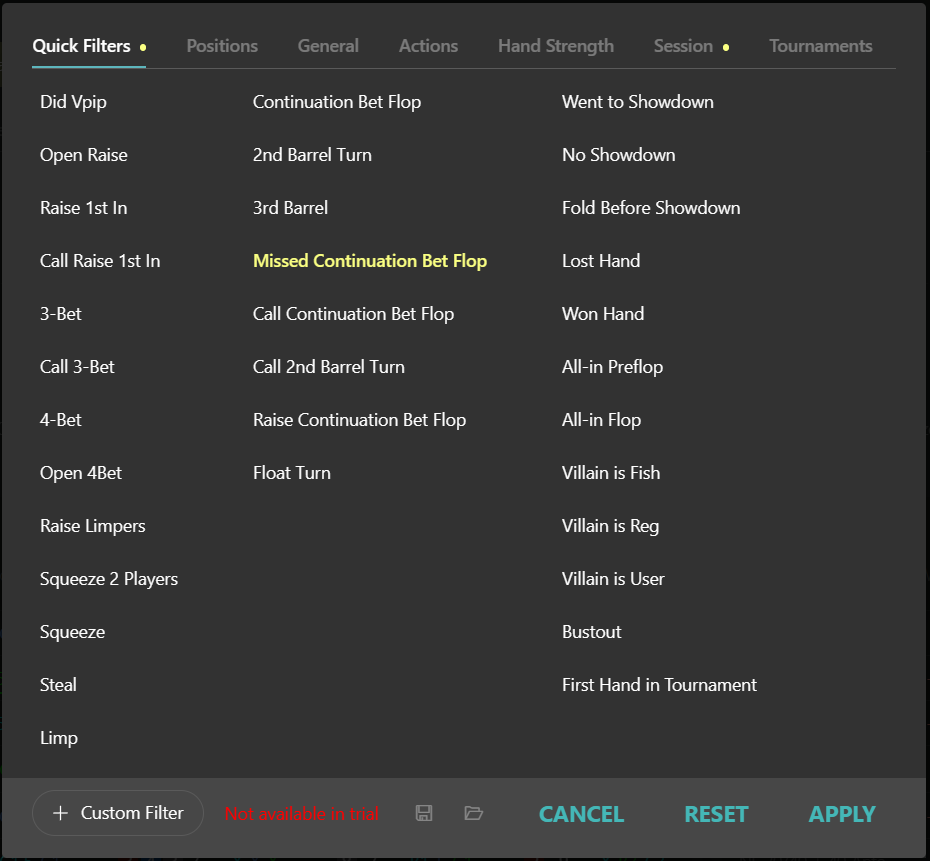Open the Actions tab
The image size is (930, 861).
tap(428, 46)
